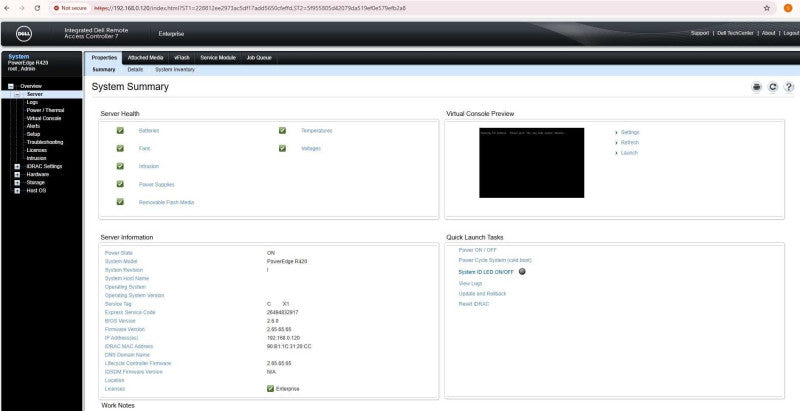This screenshot has width=800, height=411.
Task: Toggle System ID LED indicator
Action: 522,271
